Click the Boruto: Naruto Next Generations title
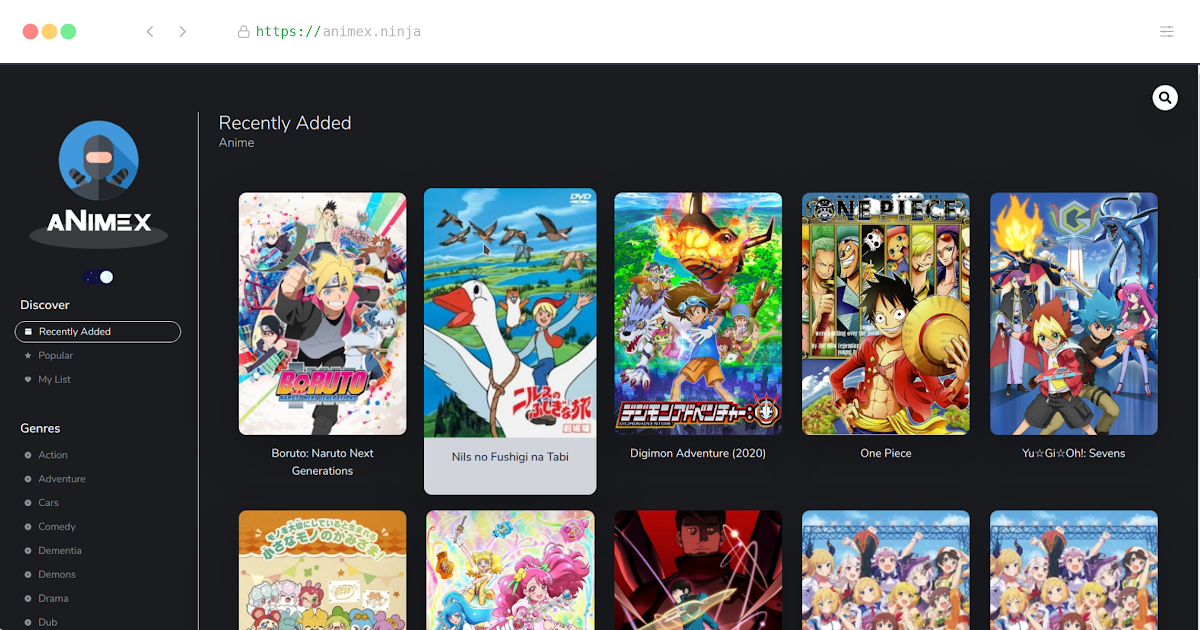Image resolution: width=1200 pixels, height=630 pixels. pyautogui.click(x=322, y=462)
